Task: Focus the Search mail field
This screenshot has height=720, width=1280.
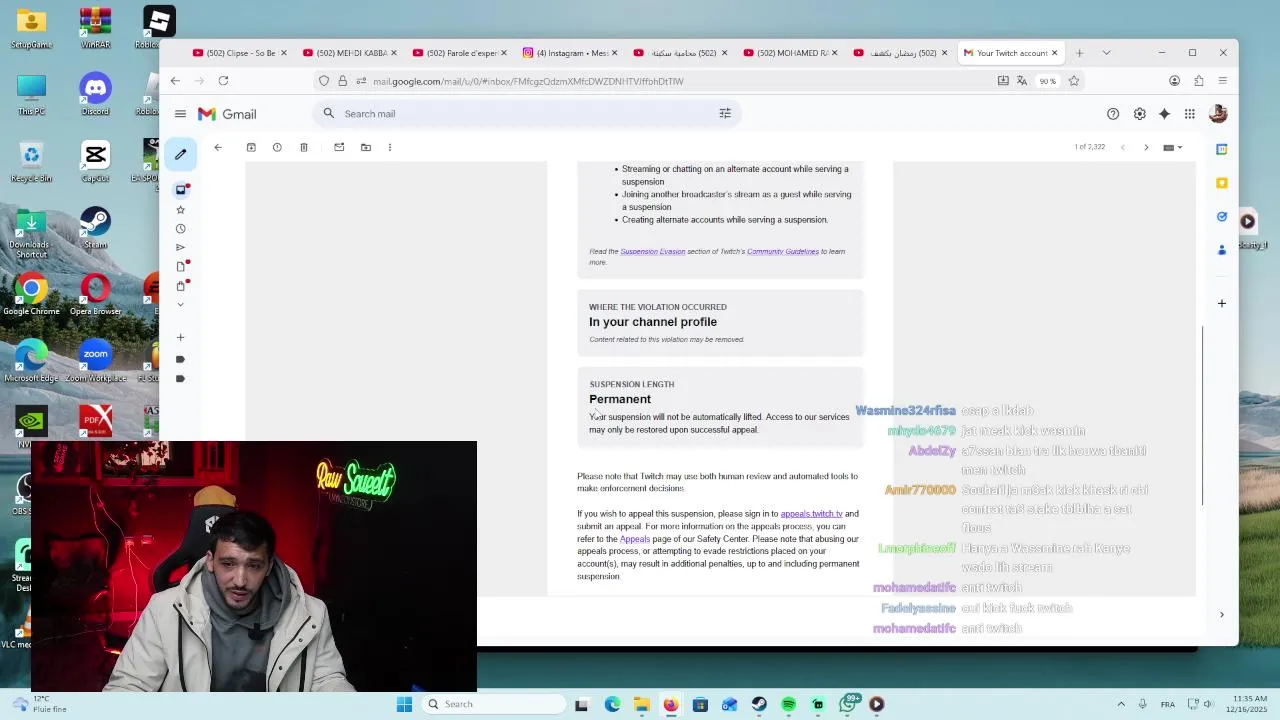Action: click(x=525, y=114)
